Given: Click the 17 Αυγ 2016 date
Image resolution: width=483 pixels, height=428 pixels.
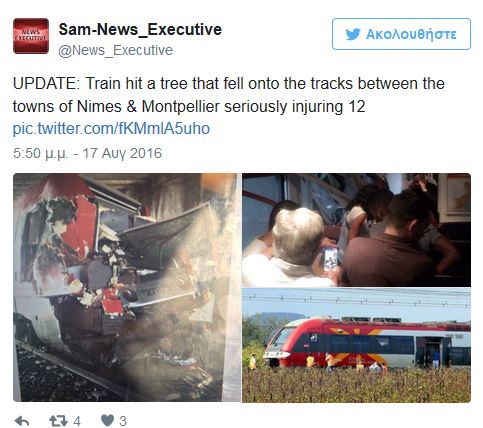Looking at the screenshot, I should point(122,153).
